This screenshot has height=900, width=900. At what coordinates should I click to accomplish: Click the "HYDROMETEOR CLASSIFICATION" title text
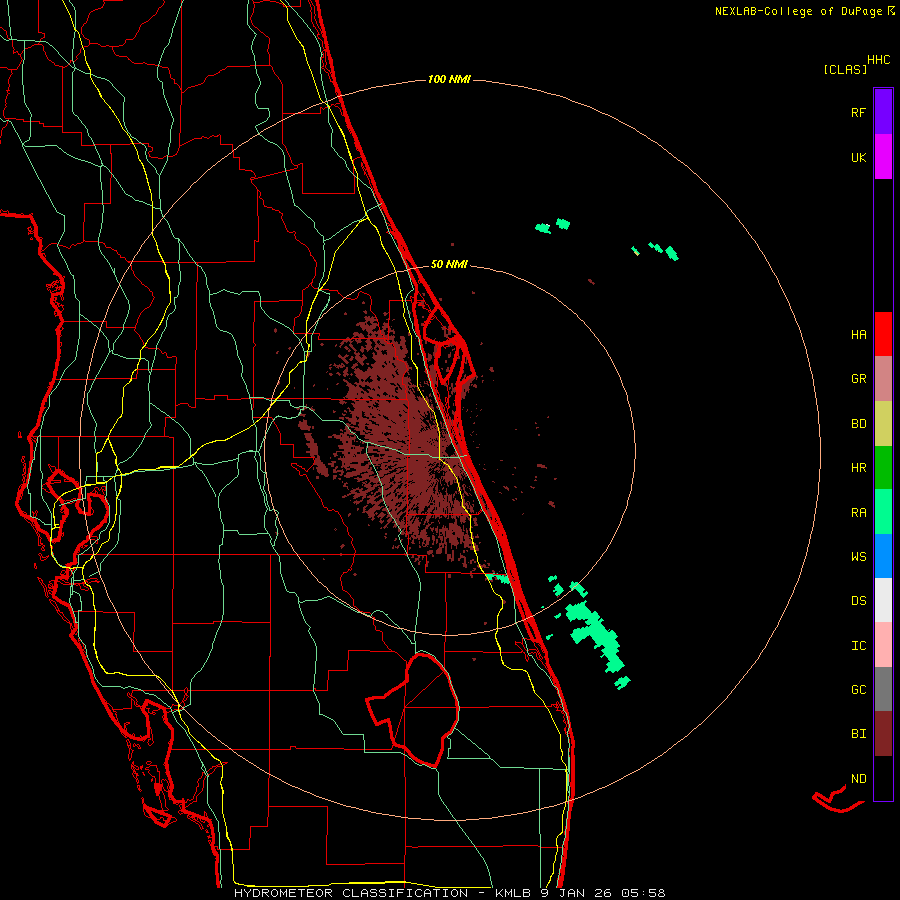point(351,893)
